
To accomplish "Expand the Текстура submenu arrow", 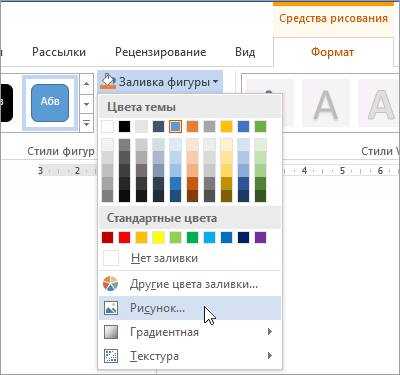I will [x=269, y=356].
